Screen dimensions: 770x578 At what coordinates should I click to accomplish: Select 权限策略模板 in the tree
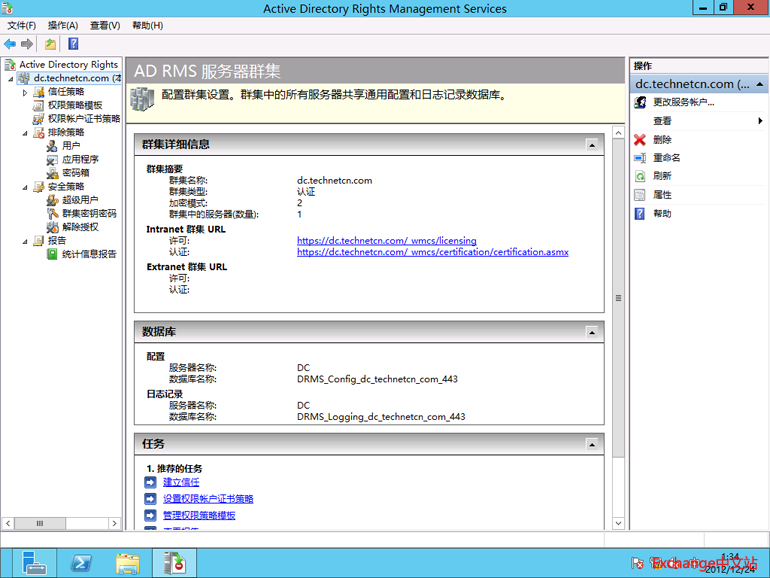click(75, 105)
